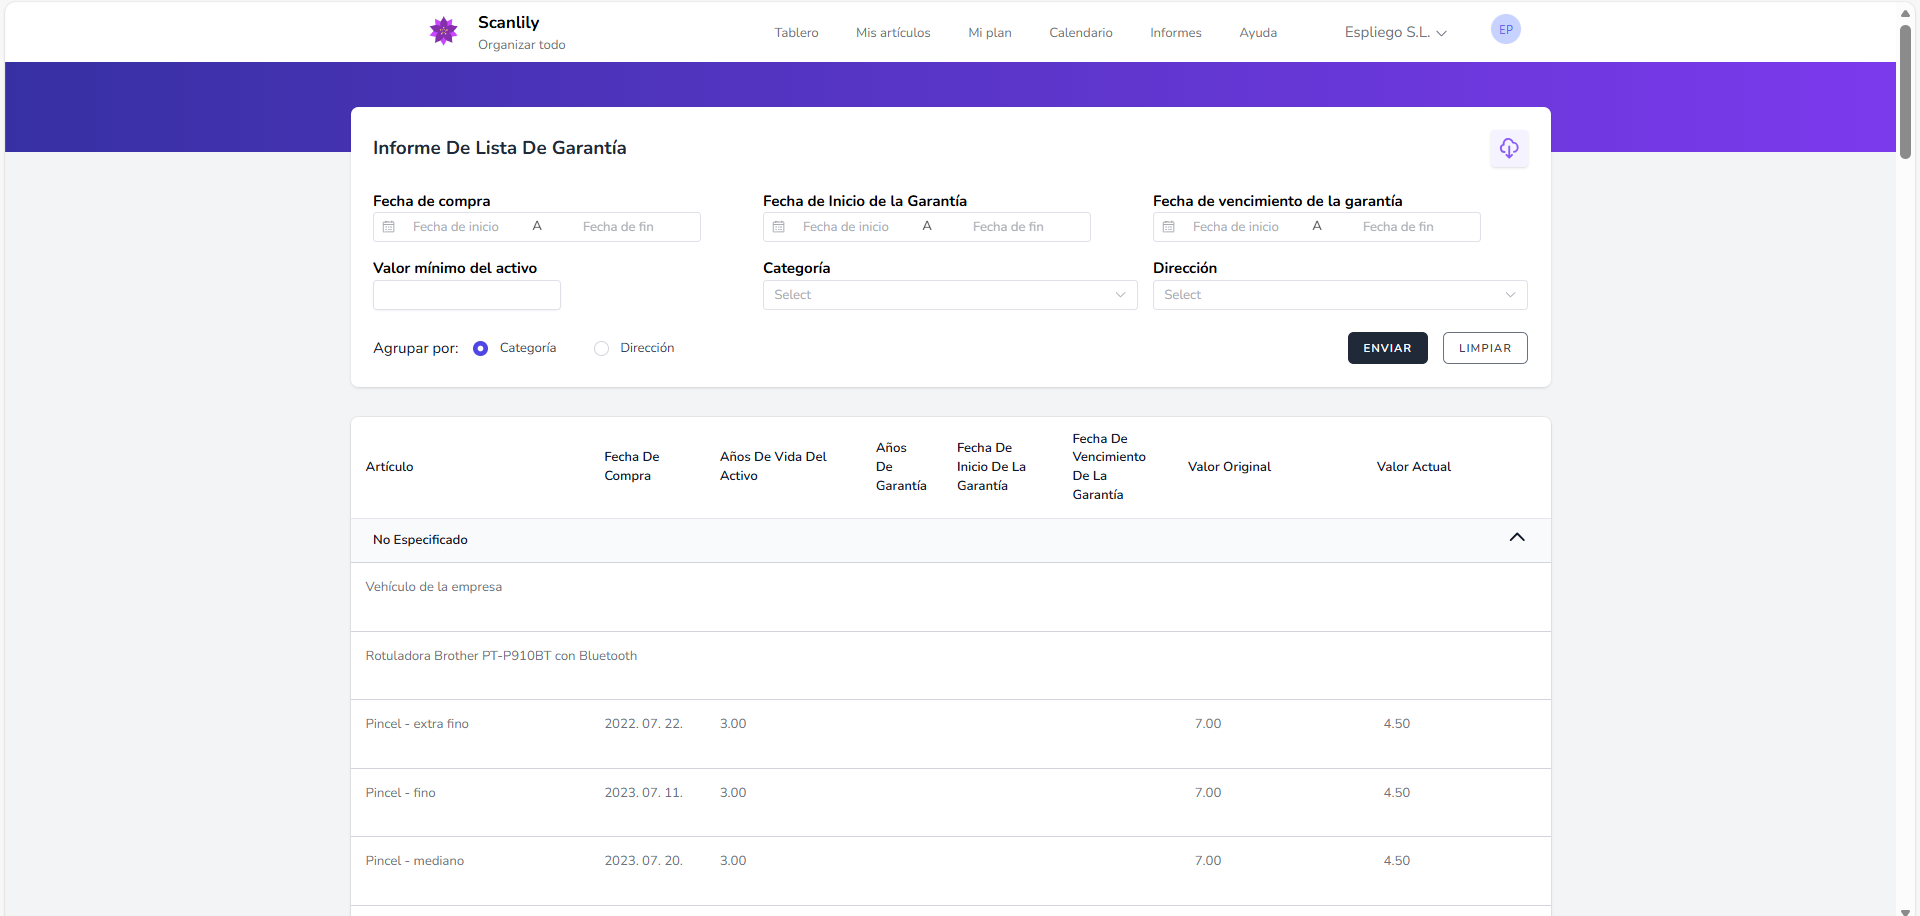1920x916 pixels.
Task: Select Dirección grouping radio button
Action: 601,349
